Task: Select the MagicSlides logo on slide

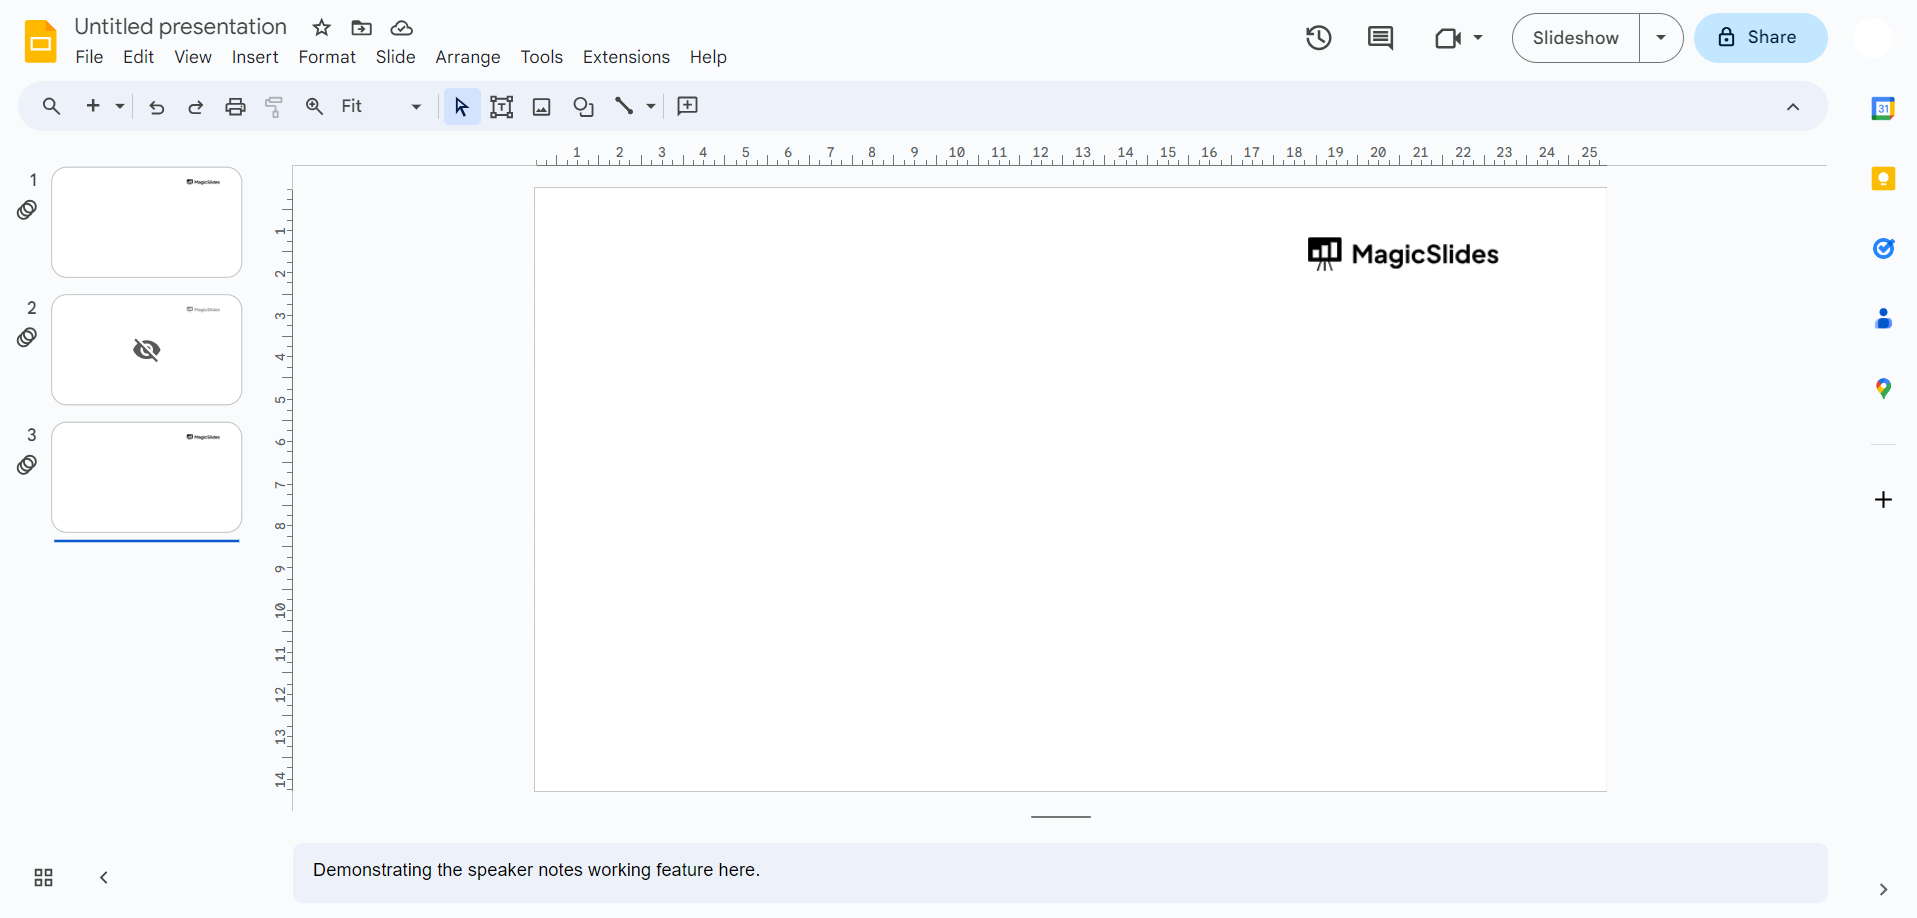Action: pos(1403,254)
